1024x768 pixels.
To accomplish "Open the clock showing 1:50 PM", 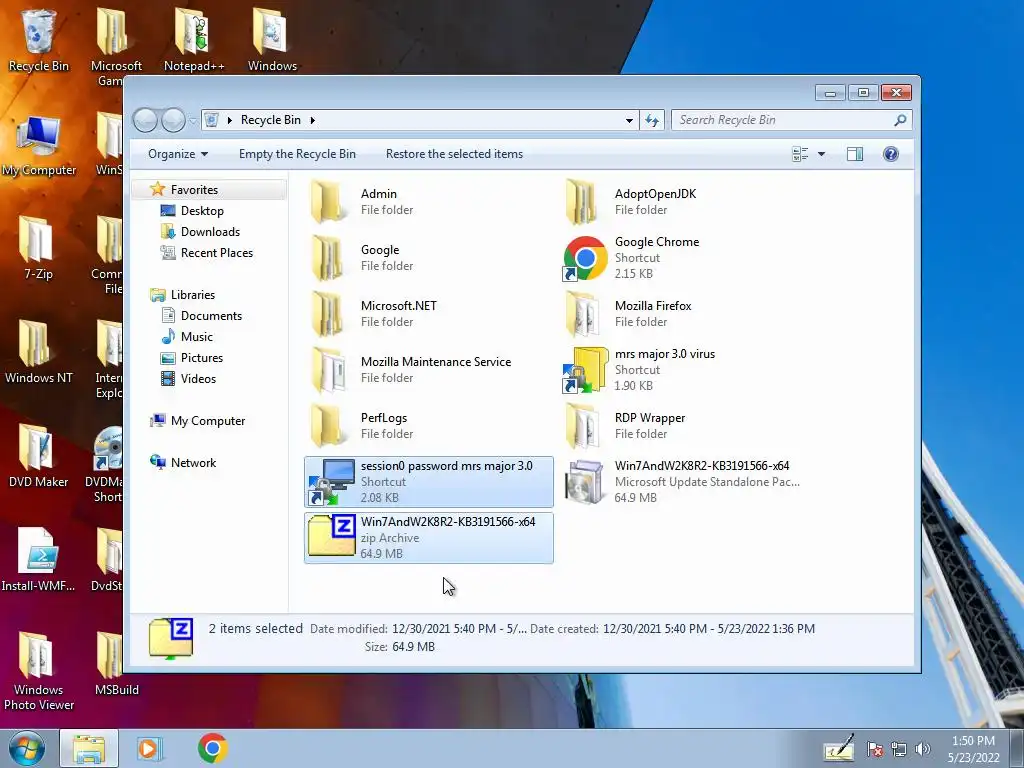I will 973,749.
